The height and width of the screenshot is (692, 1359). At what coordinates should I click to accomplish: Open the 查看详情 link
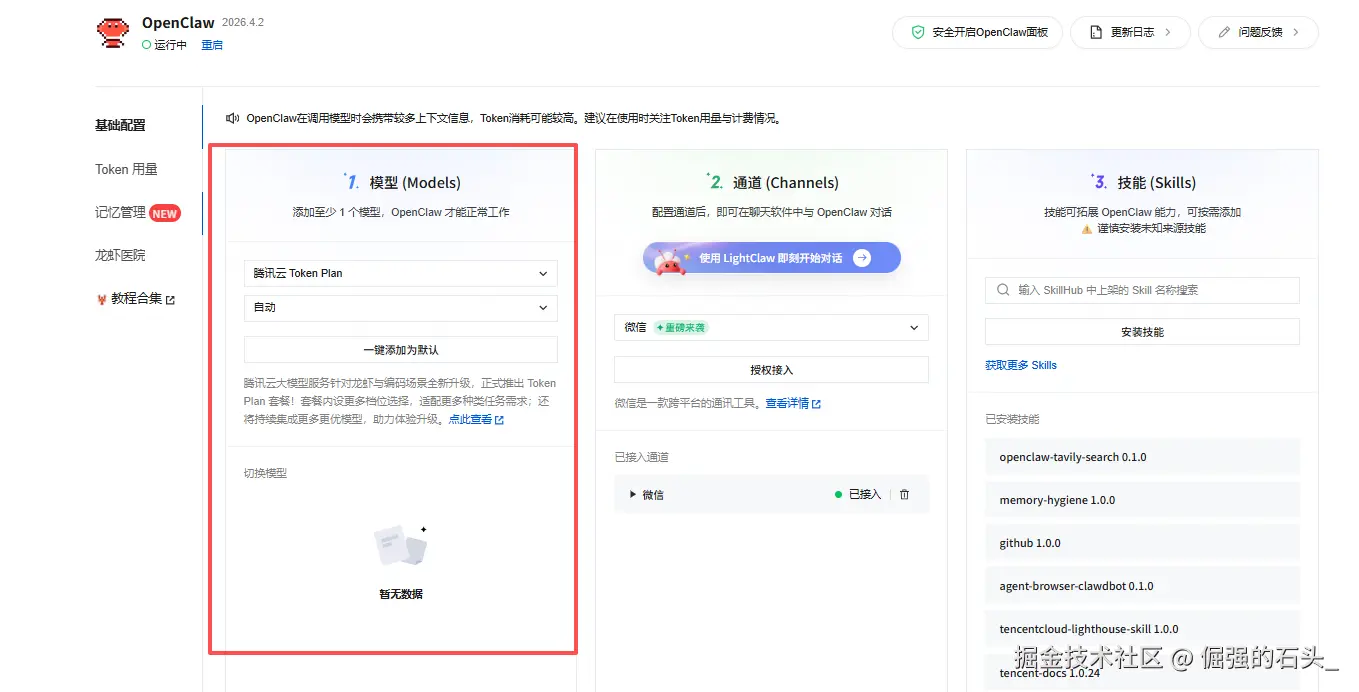[x=787, y=404]
